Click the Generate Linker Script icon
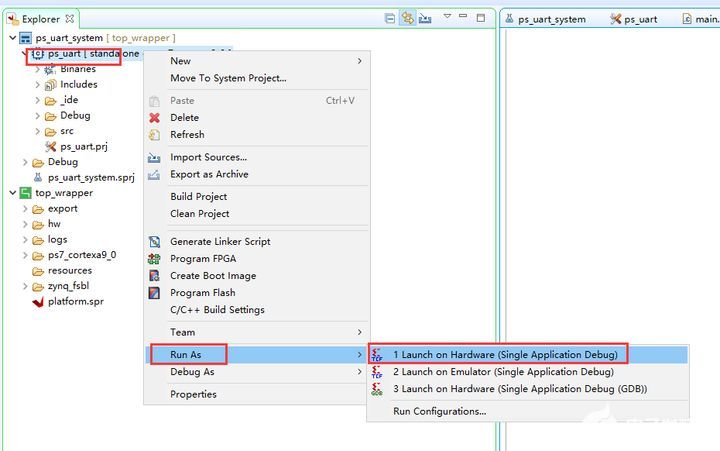Screen dimensions: 720x451 point(154,242)
